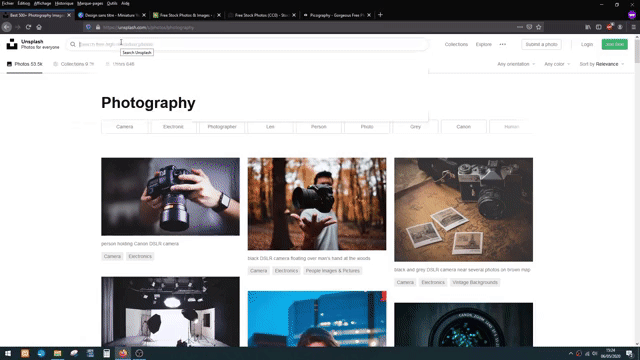Open Firefox from the taskbar
The width and height of the screenshot is (640, 360).
123,353
